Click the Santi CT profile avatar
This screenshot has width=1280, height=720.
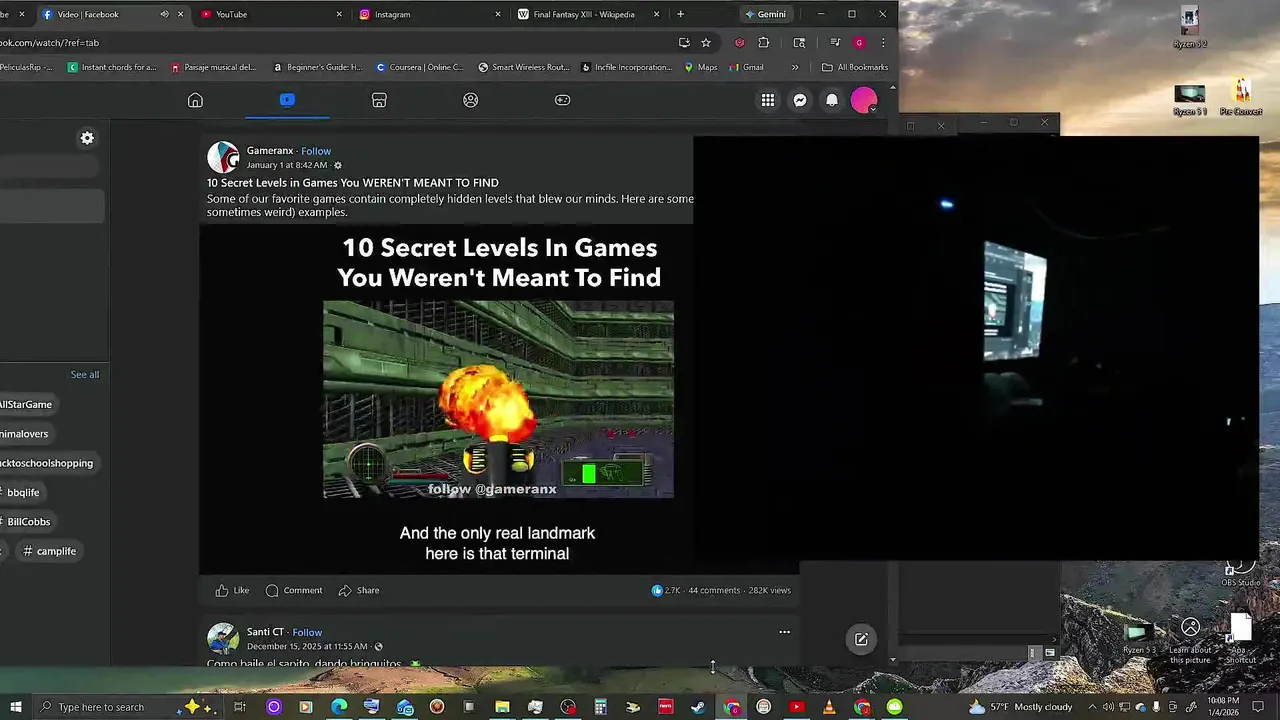[x=223, y=638]
